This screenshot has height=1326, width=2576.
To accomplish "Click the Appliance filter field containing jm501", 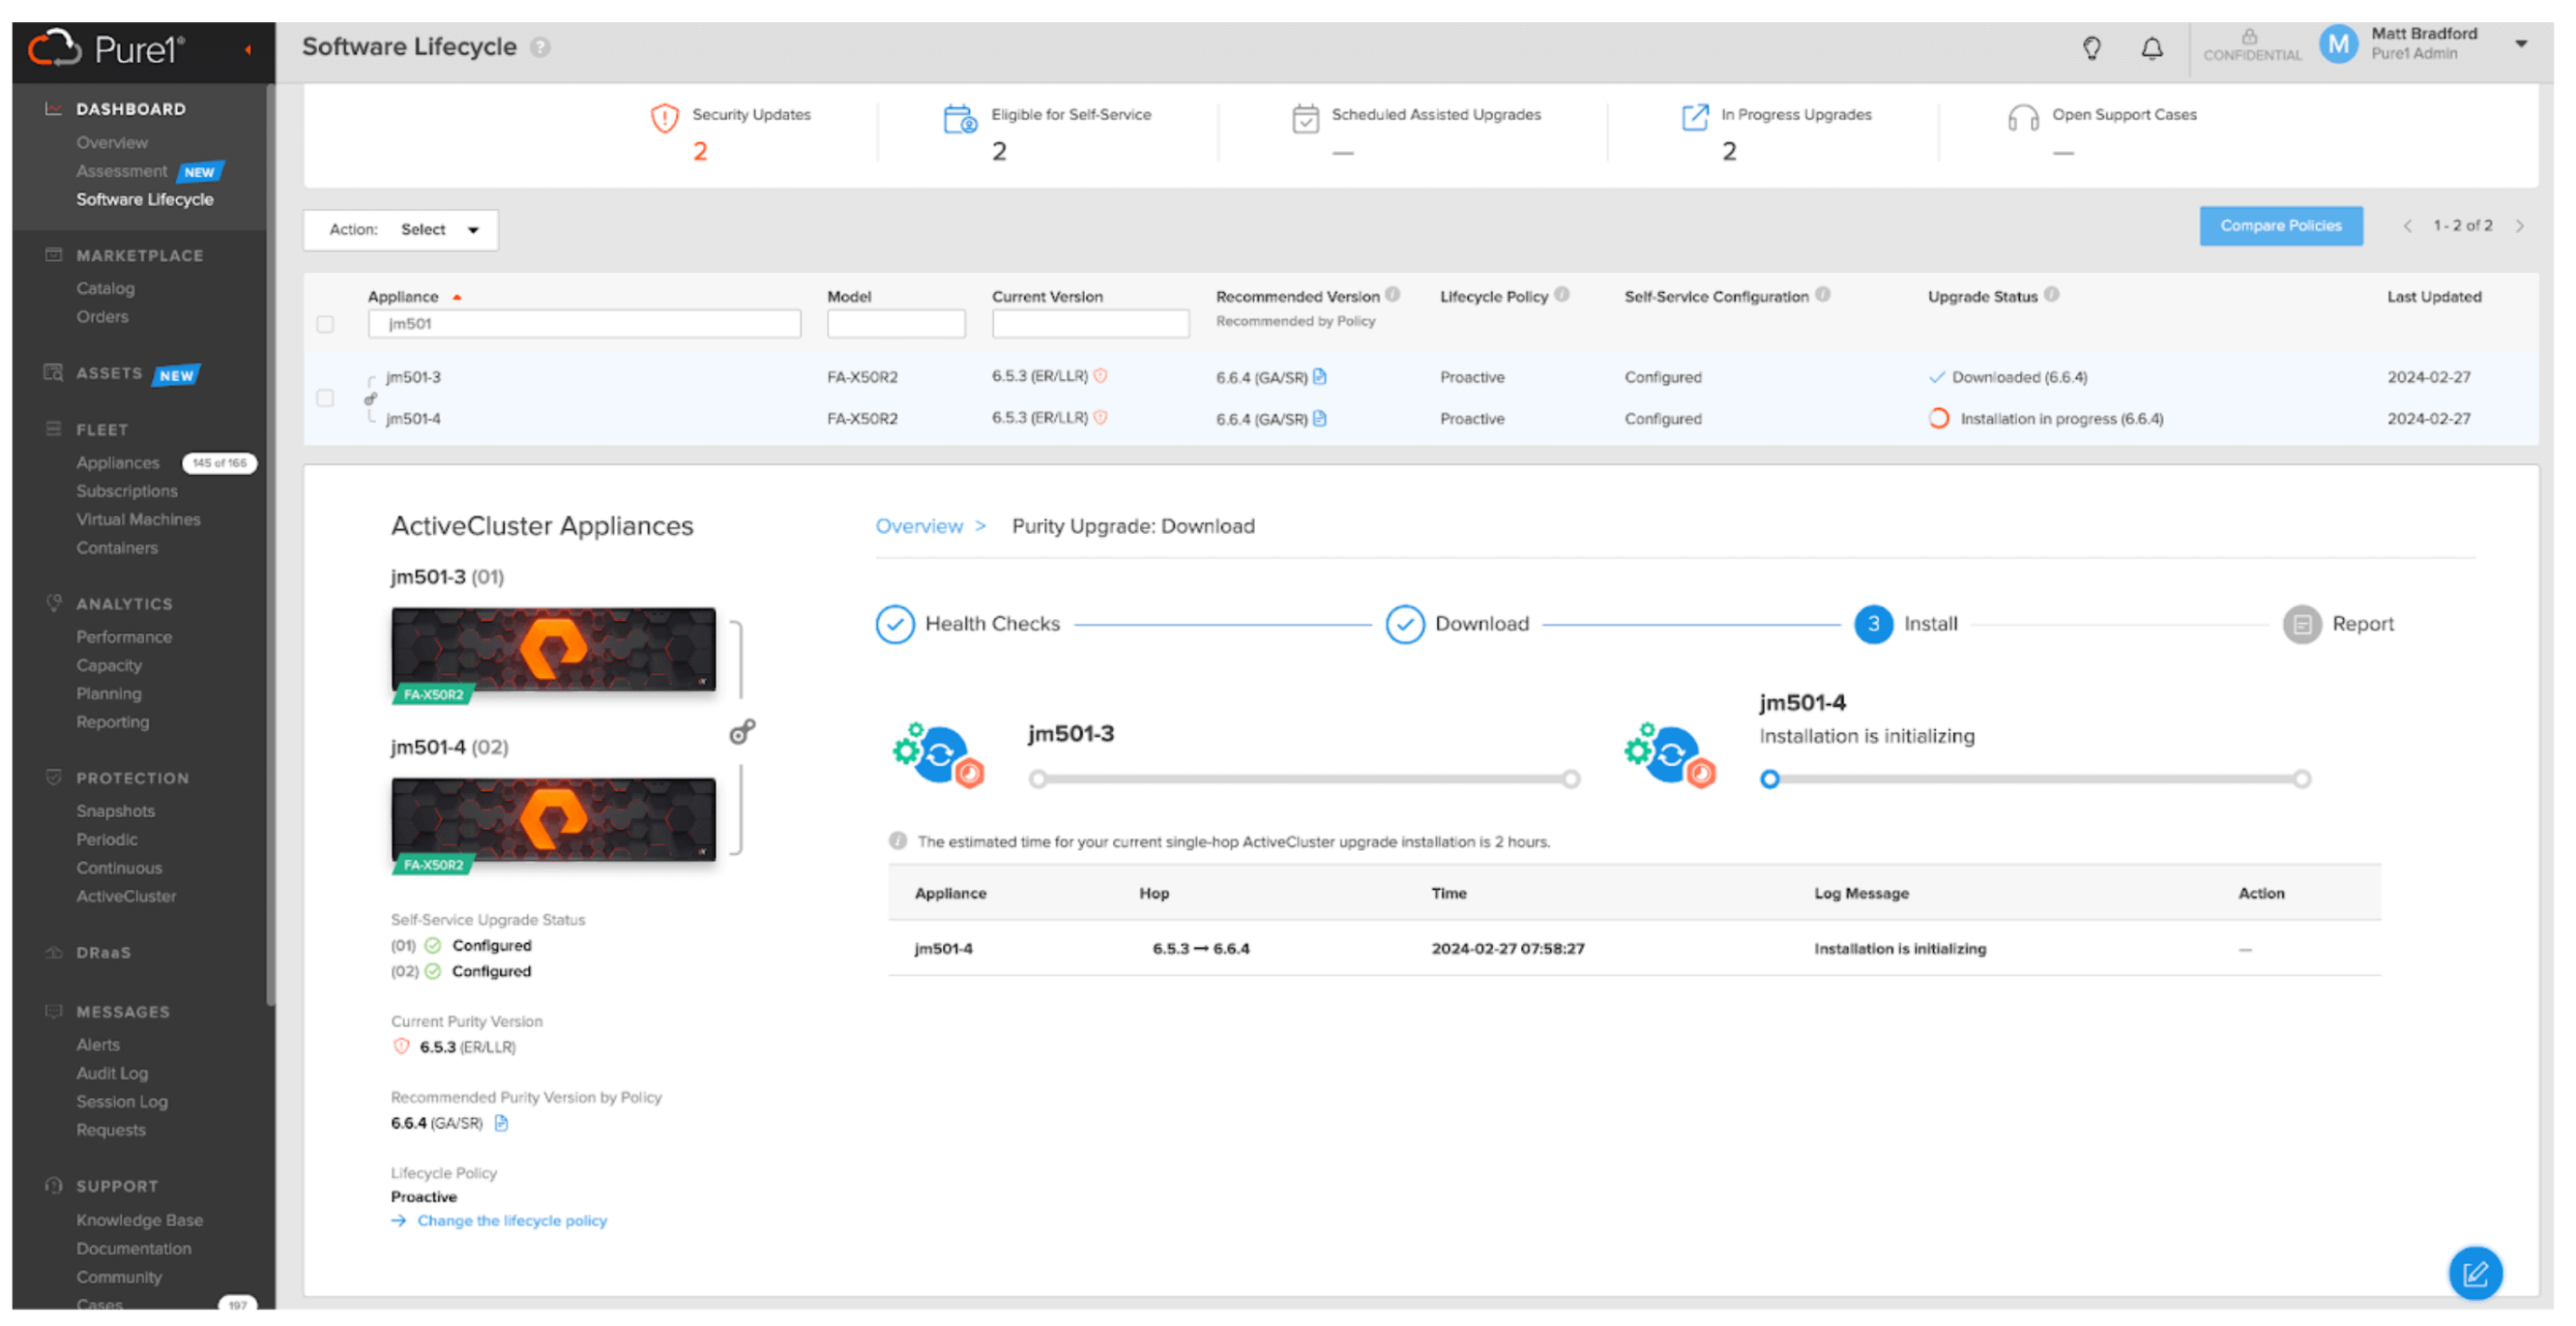I will click(x=584, y=324).
